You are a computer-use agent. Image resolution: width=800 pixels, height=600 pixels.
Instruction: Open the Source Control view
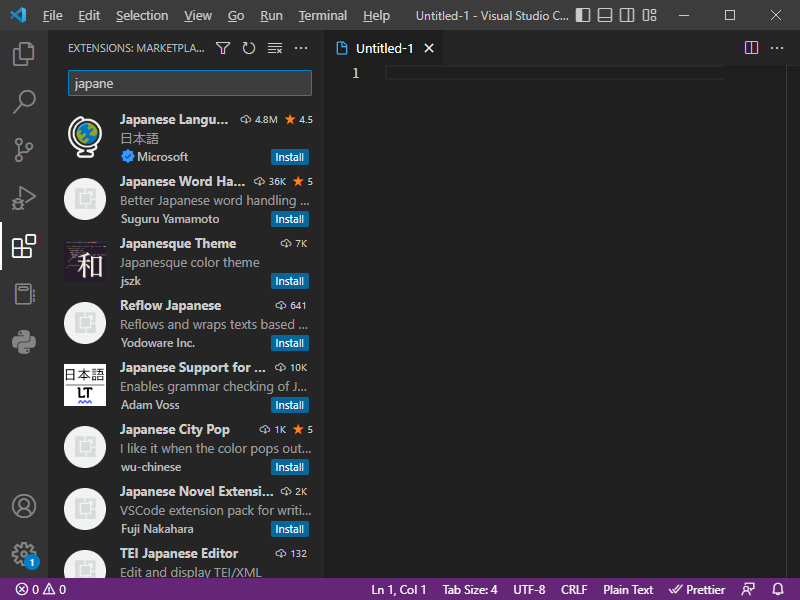tap(23, 150)
